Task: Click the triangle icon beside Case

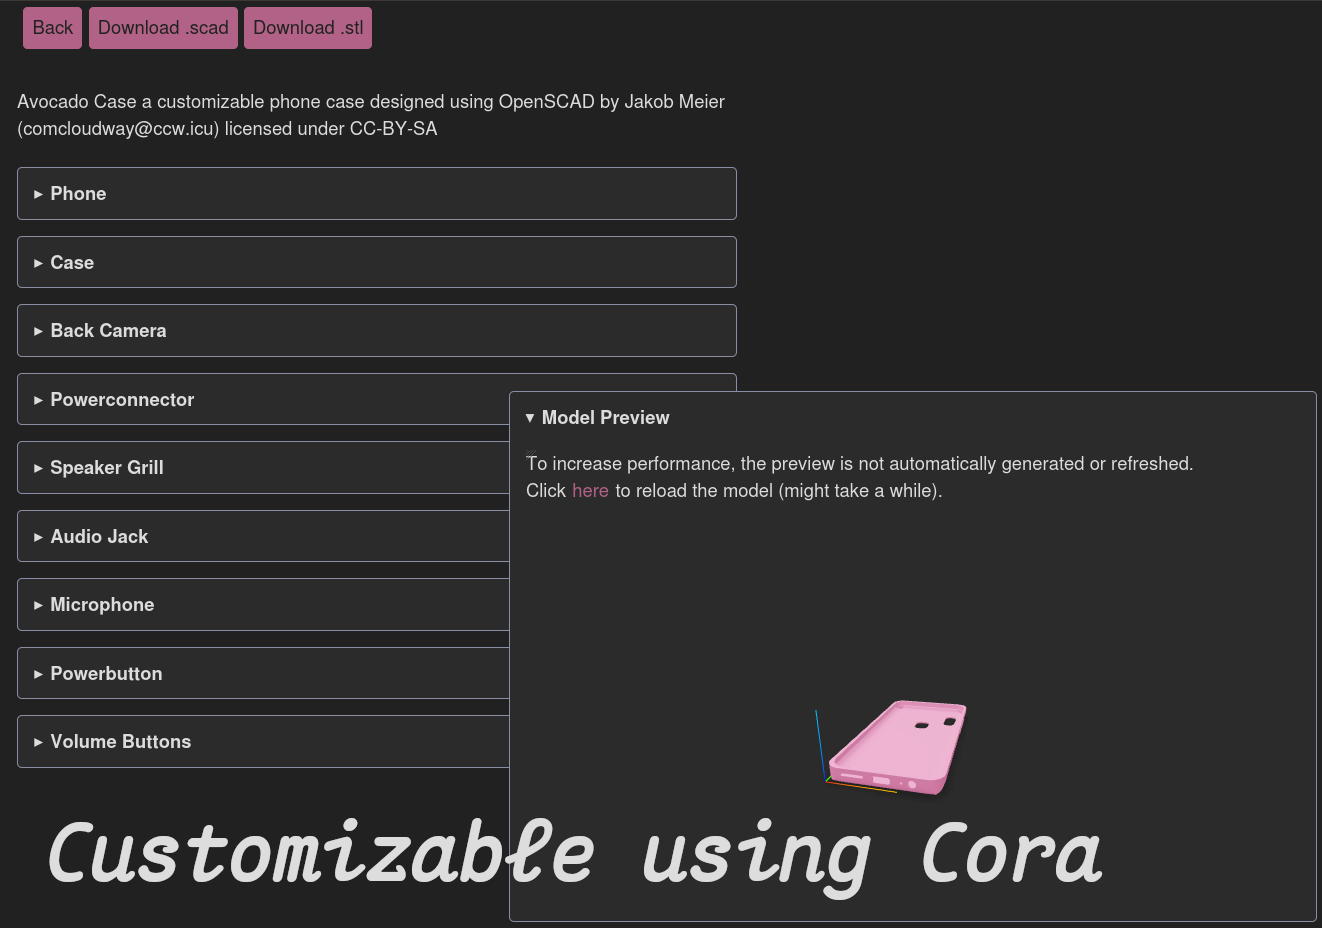Action: [38, 263]
